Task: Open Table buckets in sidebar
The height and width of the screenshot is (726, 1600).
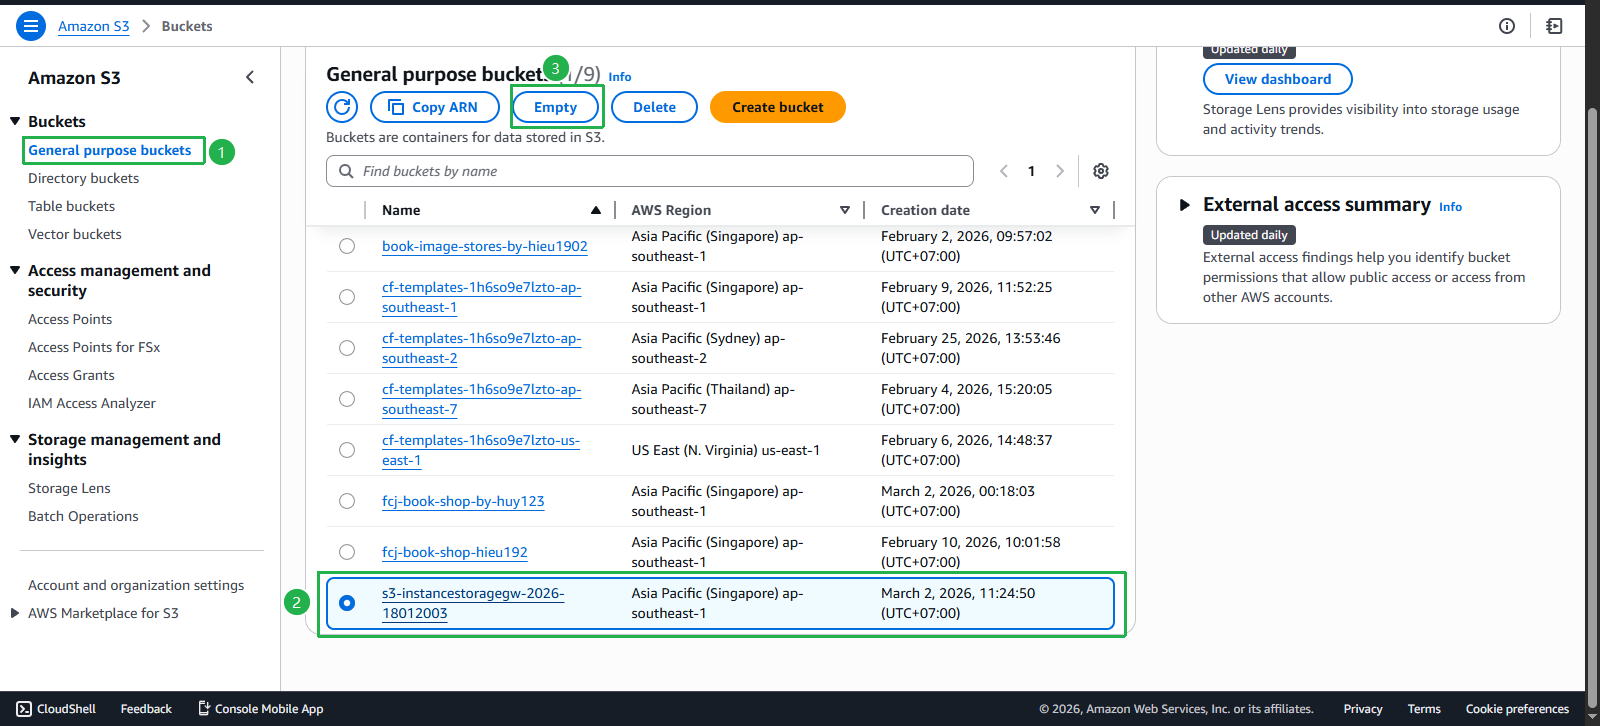Action: tap(72, 206)
